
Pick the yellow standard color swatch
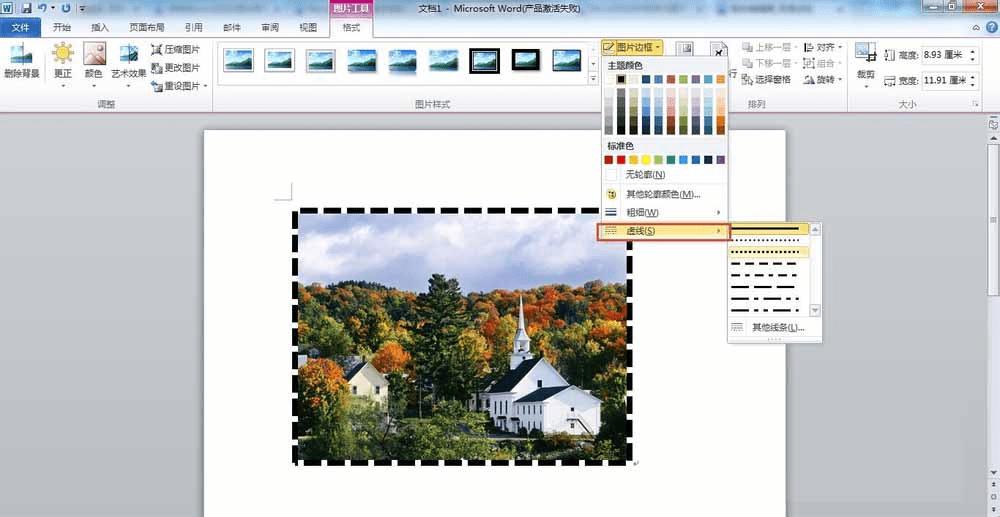(646, 160)
